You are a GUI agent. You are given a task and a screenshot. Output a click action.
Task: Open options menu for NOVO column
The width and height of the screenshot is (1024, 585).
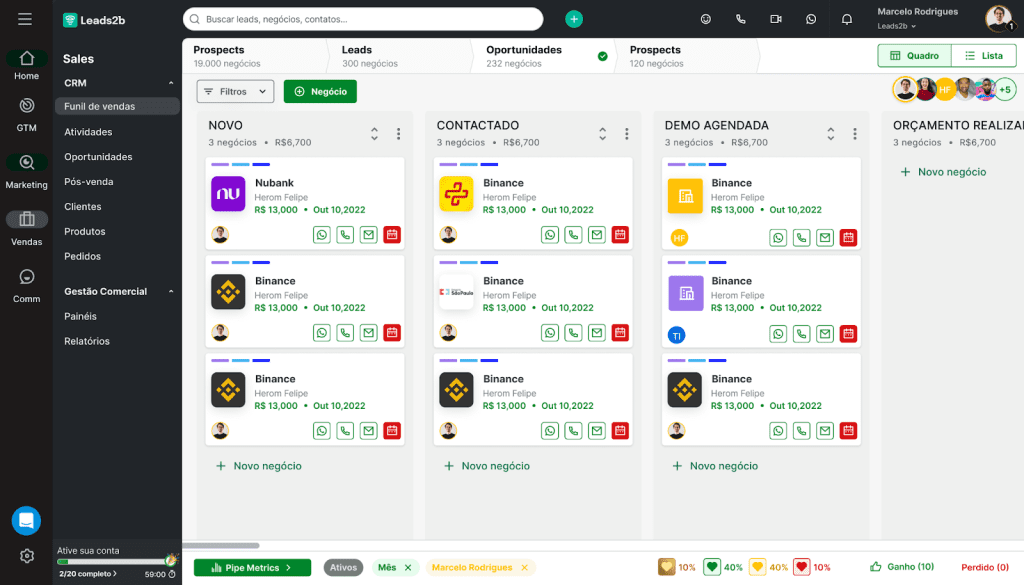tap(398, 134)
